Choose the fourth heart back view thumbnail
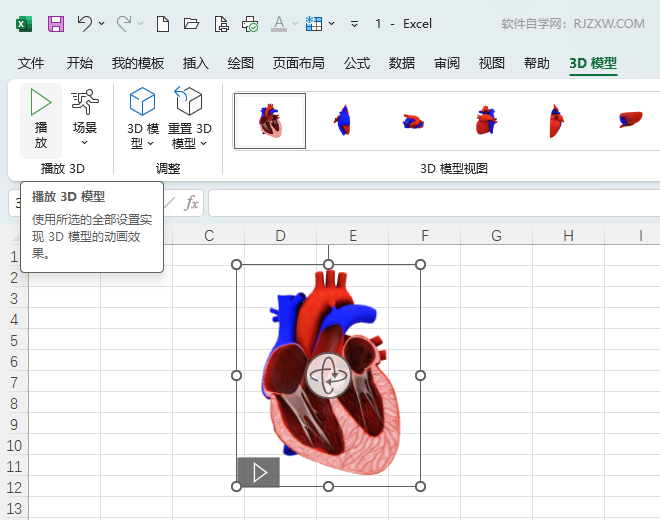This screenshot has width=660, height=520. coord(486,121)
